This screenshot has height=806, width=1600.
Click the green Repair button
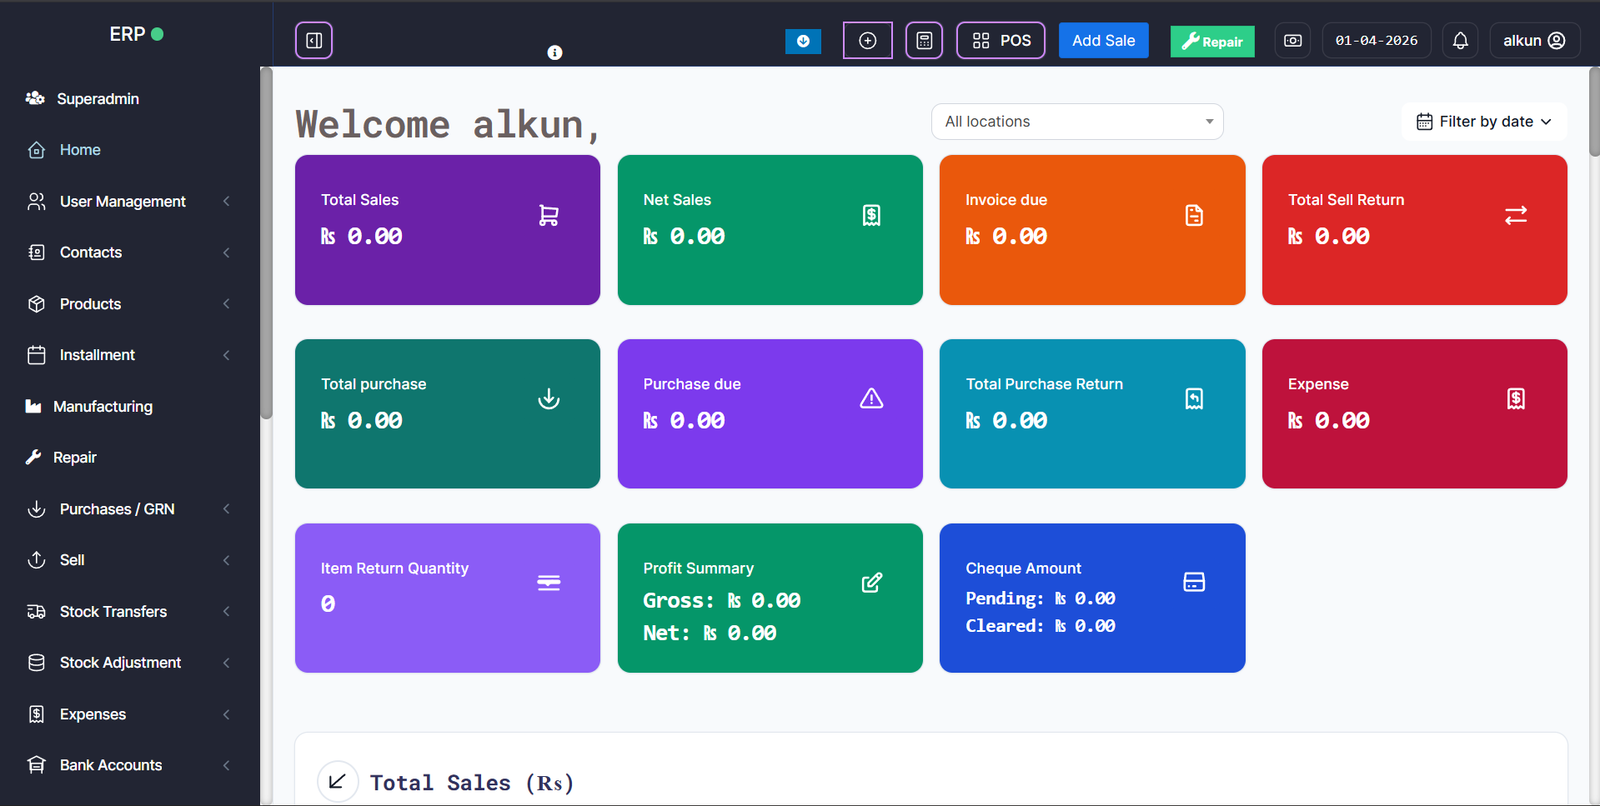click(x=1212, y=41)
